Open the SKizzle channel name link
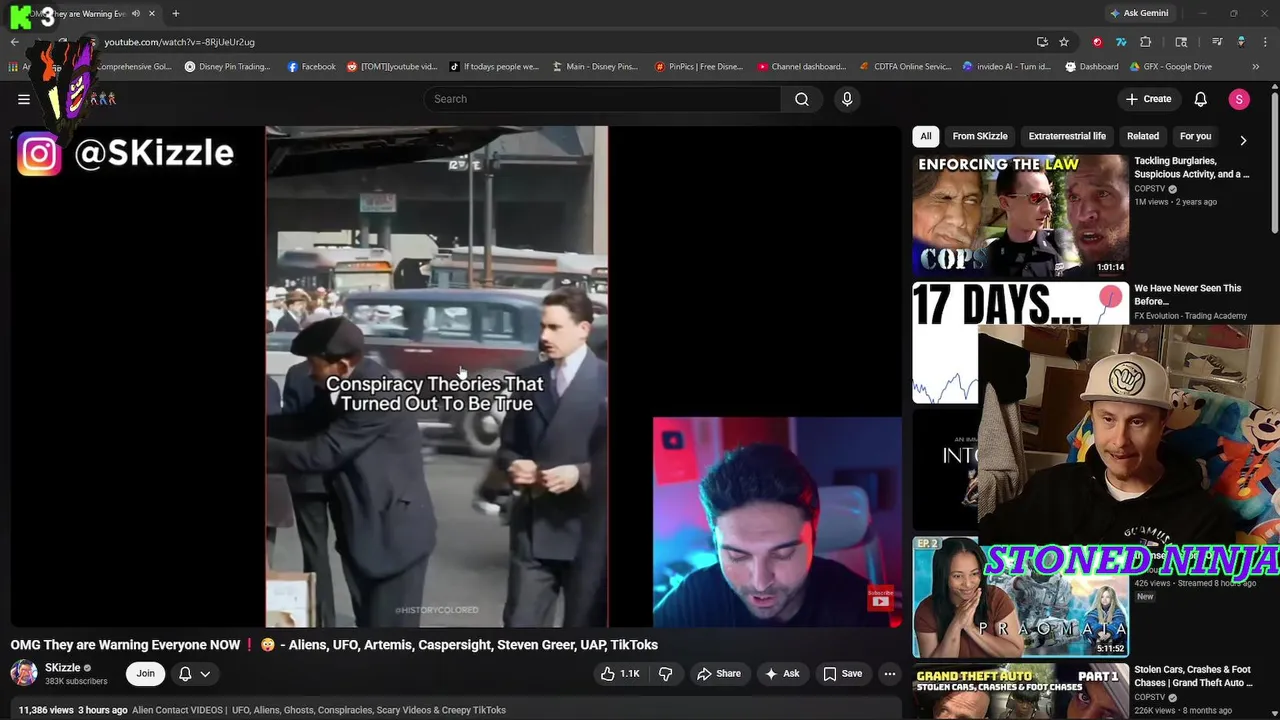Image resolution: width=1280 pixels, height=720 pixels. click(62, 668)
